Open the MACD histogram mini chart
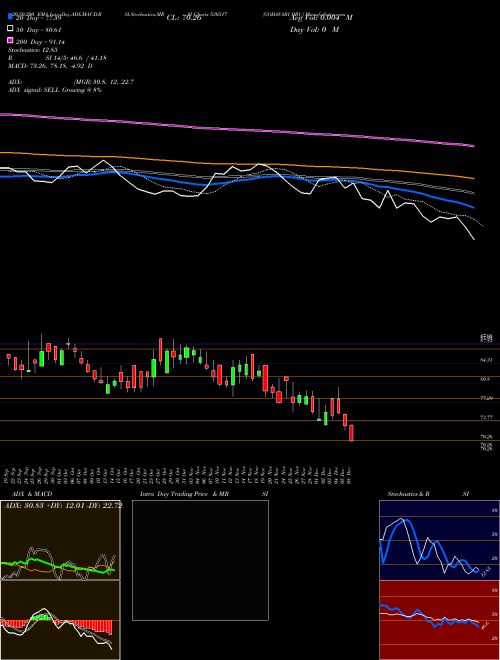This screenshot has height=660, width=500. click(x=60, y=620)
